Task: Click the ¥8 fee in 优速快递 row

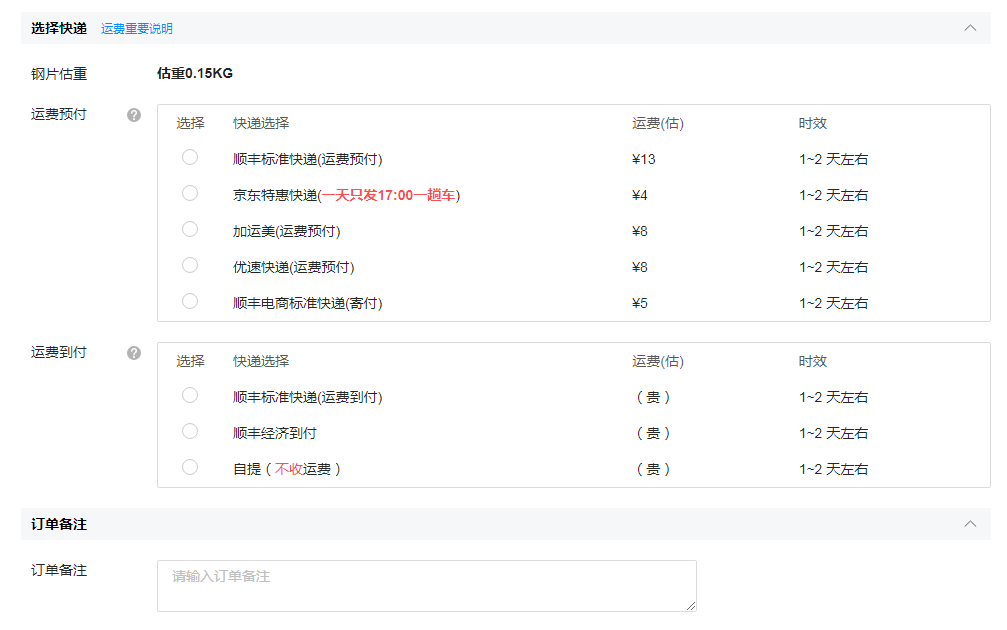Action: [x=640, y=267]
